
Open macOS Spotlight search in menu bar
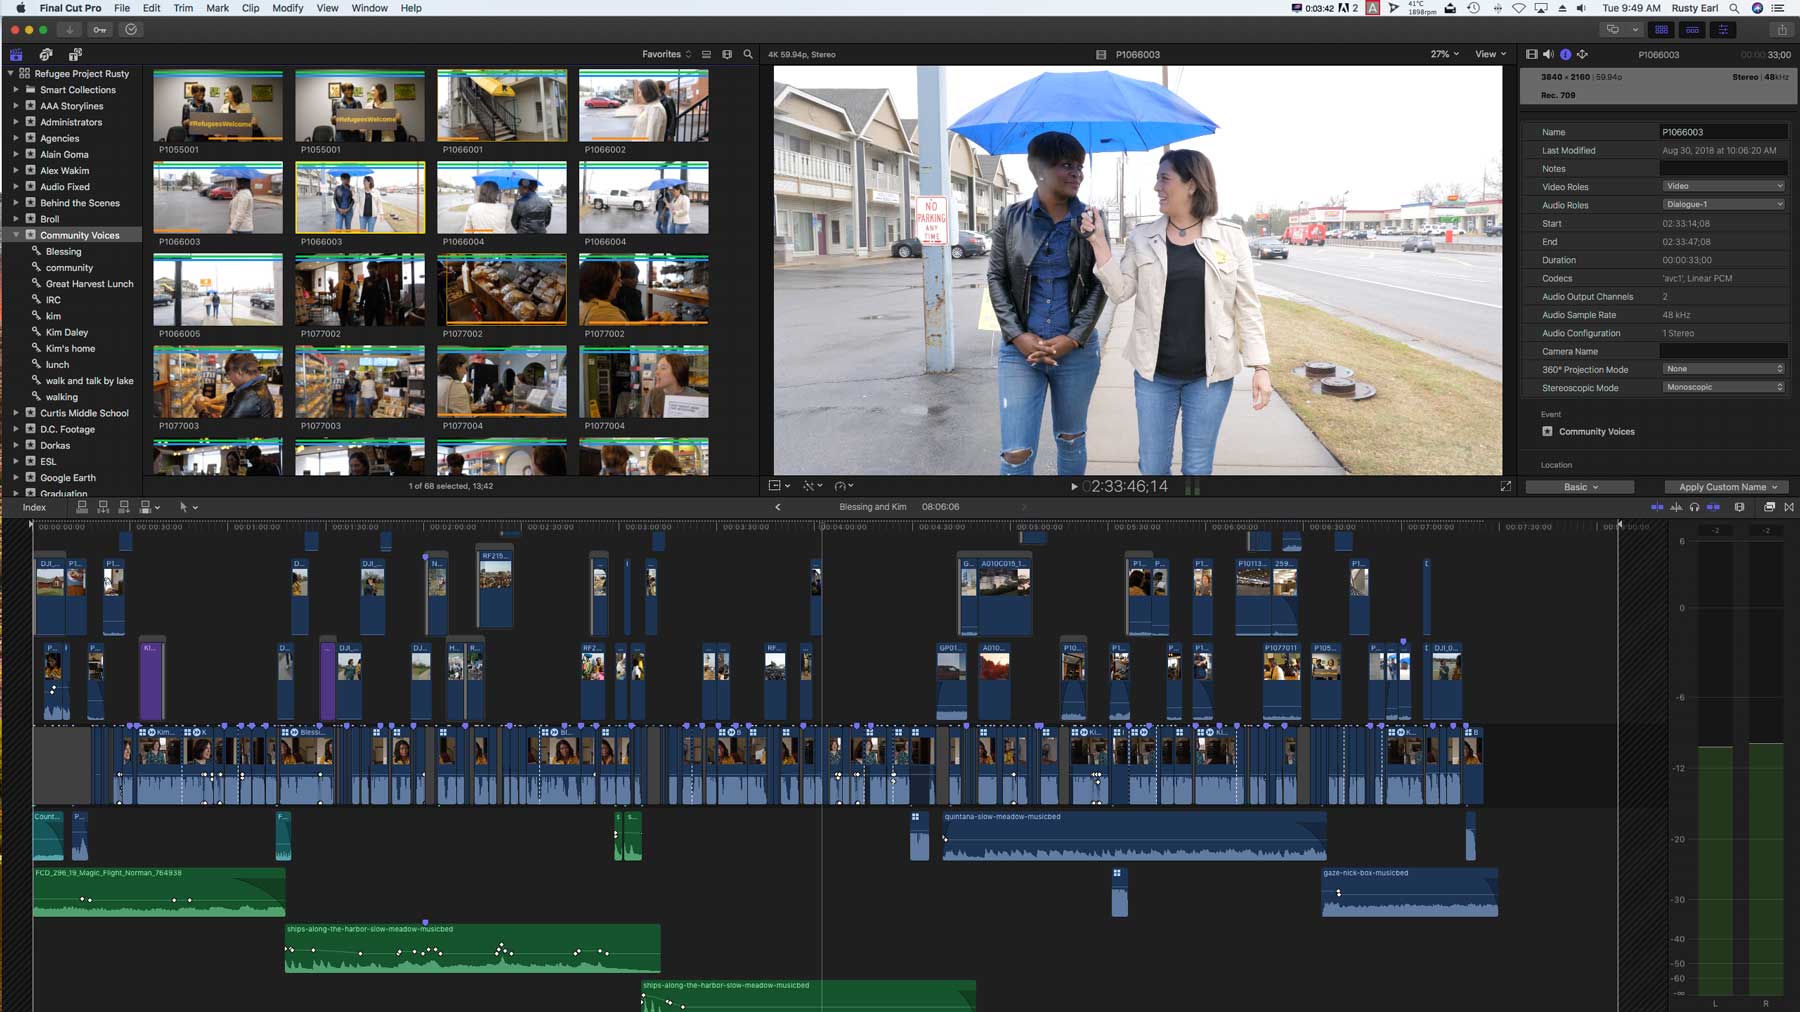click(x=1735, y=8)
